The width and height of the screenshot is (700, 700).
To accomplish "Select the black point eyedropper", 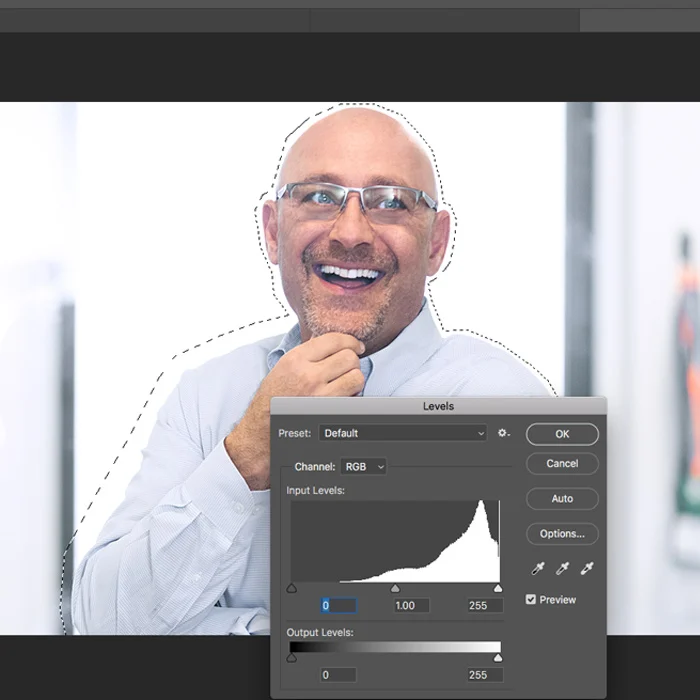I will [538, 568].
